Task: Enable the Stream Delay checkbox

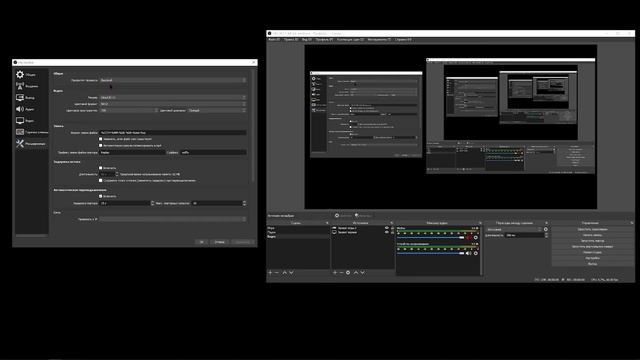Action: coord(101,168)
